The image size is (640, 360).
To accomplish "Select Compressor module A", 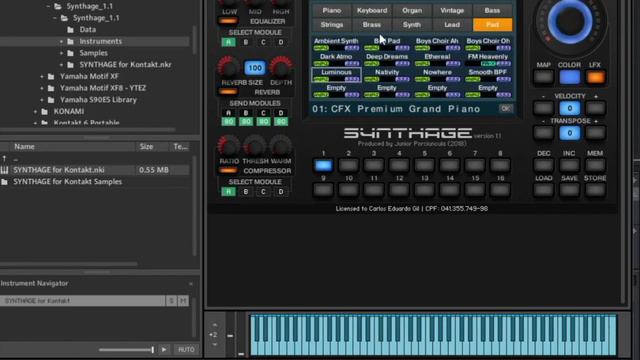I will 228,191.
